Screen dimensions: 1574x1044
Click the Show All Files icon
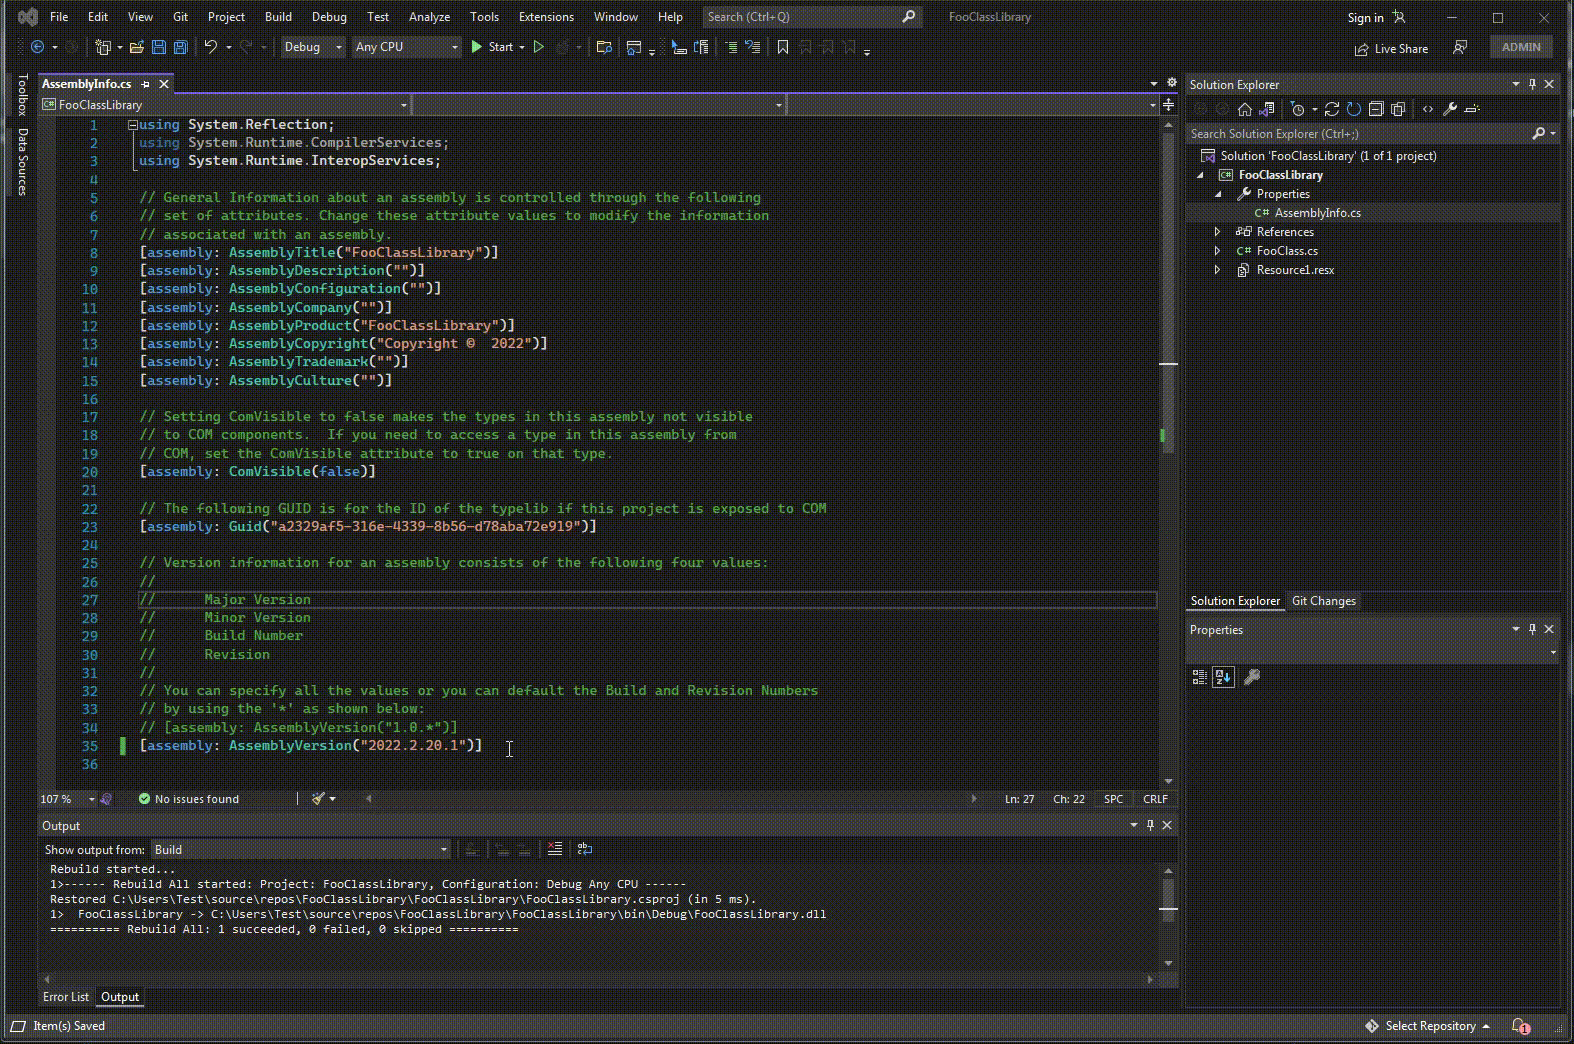(x=1398, y=109)
